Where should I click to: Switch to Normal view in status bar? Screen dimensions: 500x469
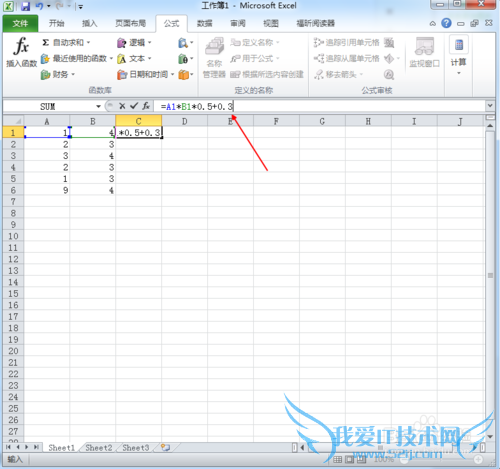pos(337,460)
